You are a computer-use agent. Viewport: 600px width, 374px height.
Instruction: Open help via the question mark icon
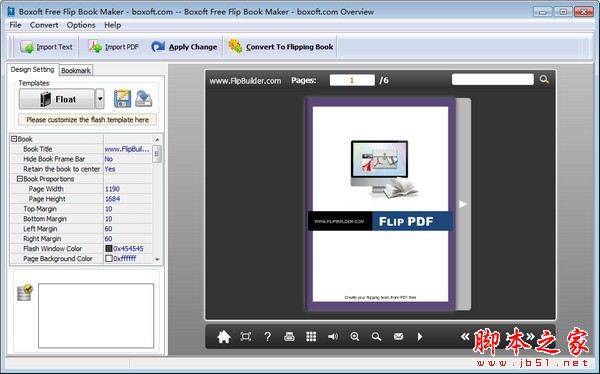tap(267, 336)
